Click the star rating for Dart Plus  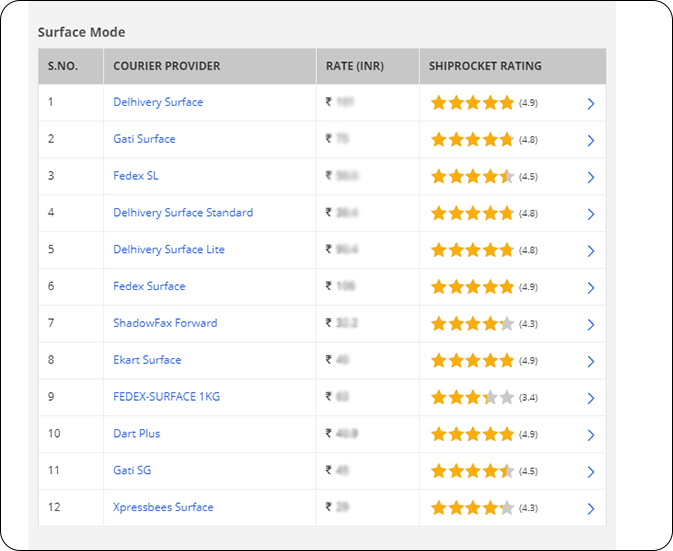472,435
